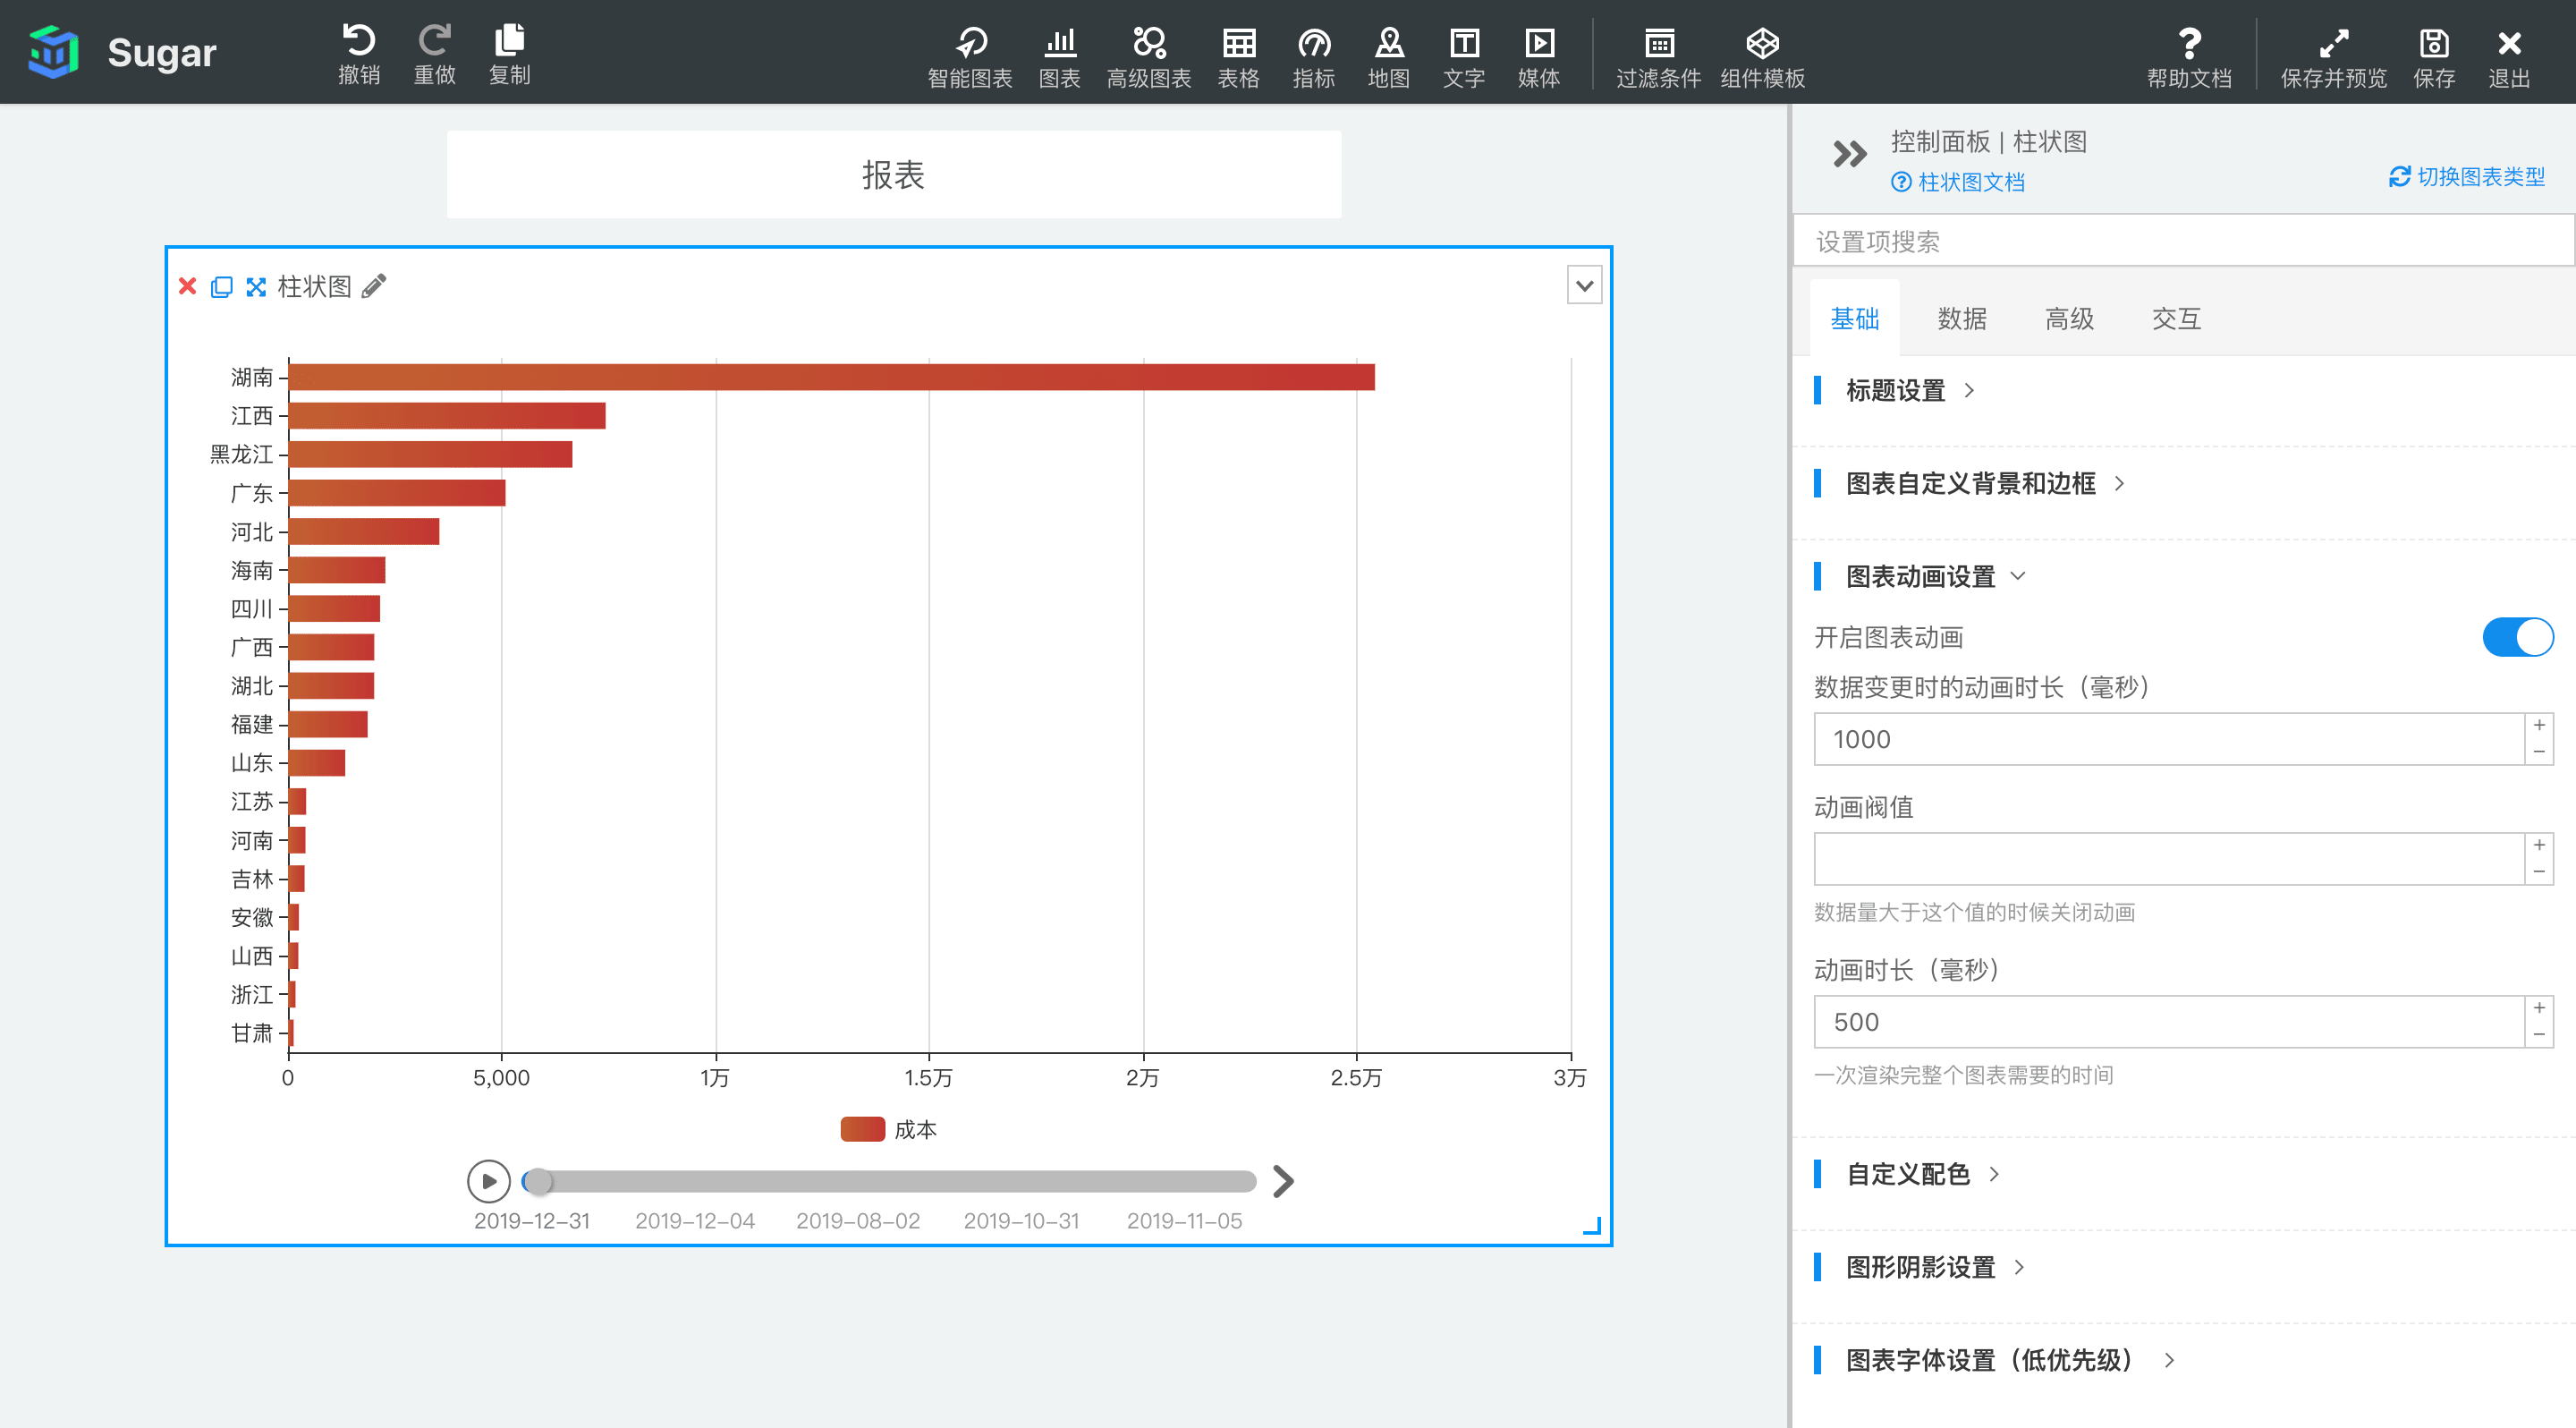2576x1428 pixels.
Task: Switch to the 高级 tab
Action: [2068, 319]
